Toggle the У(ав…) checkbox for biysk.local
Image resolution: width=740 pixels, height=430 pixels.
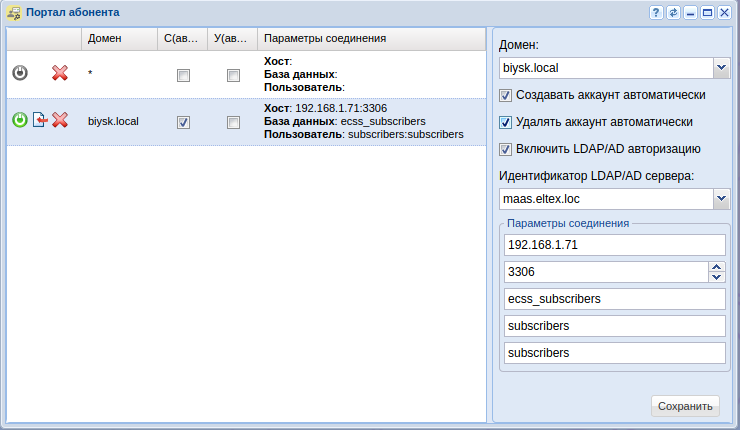coord(233,122)
